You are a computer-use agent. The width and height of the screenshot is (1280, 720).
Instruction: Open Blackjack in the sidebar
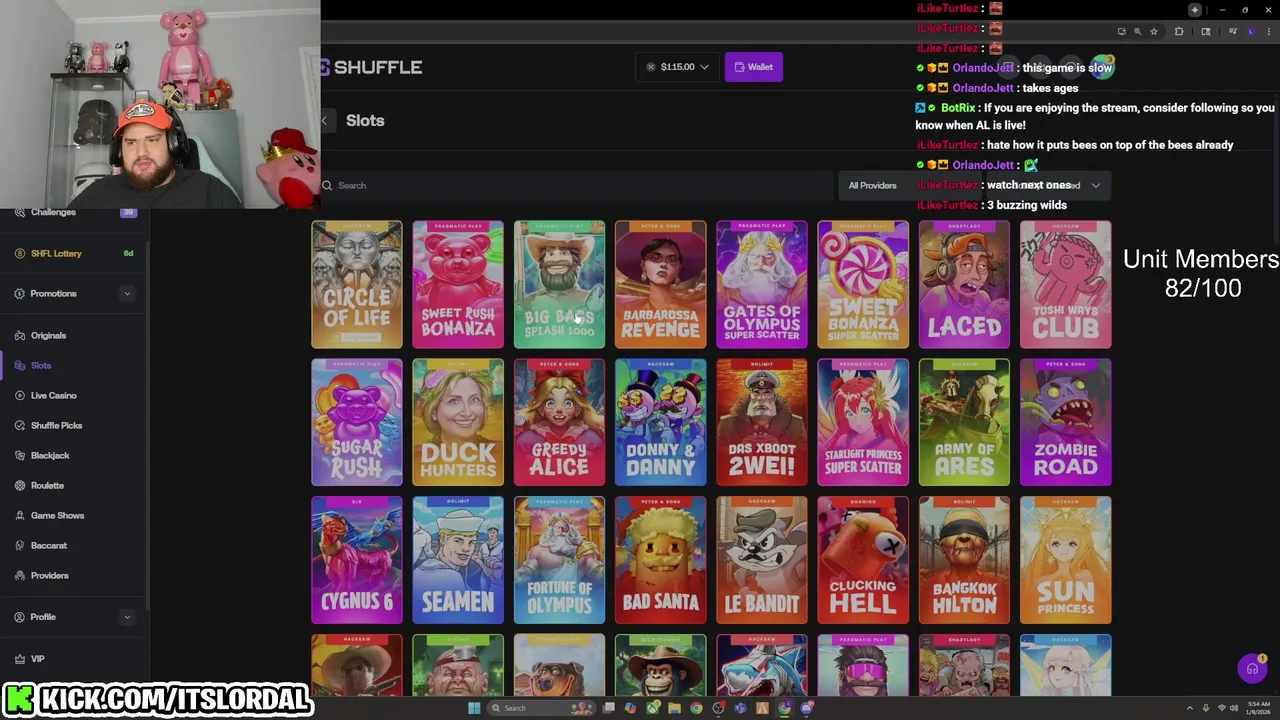73,455
